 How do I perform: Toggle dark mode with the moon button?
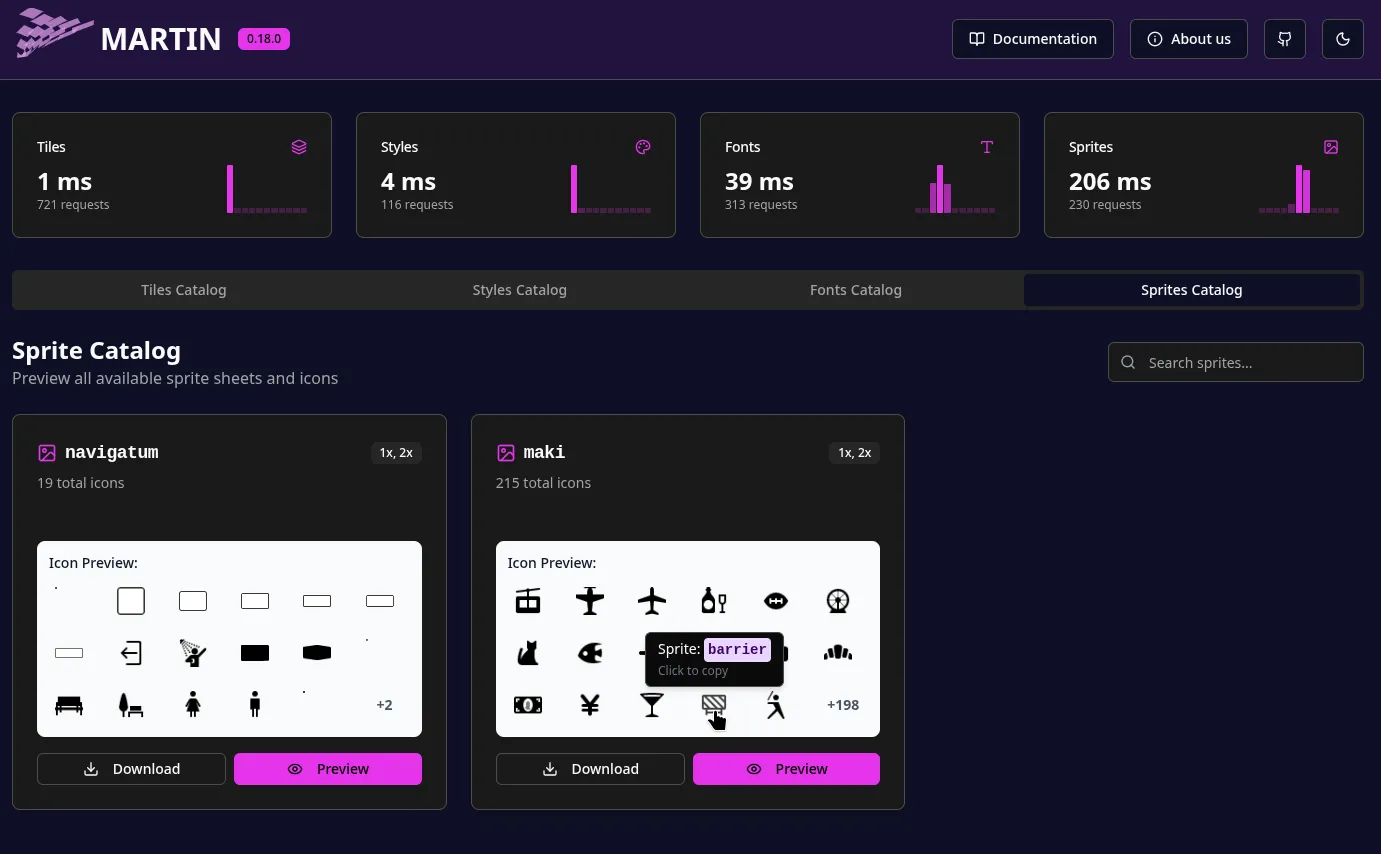point(1342,38)
